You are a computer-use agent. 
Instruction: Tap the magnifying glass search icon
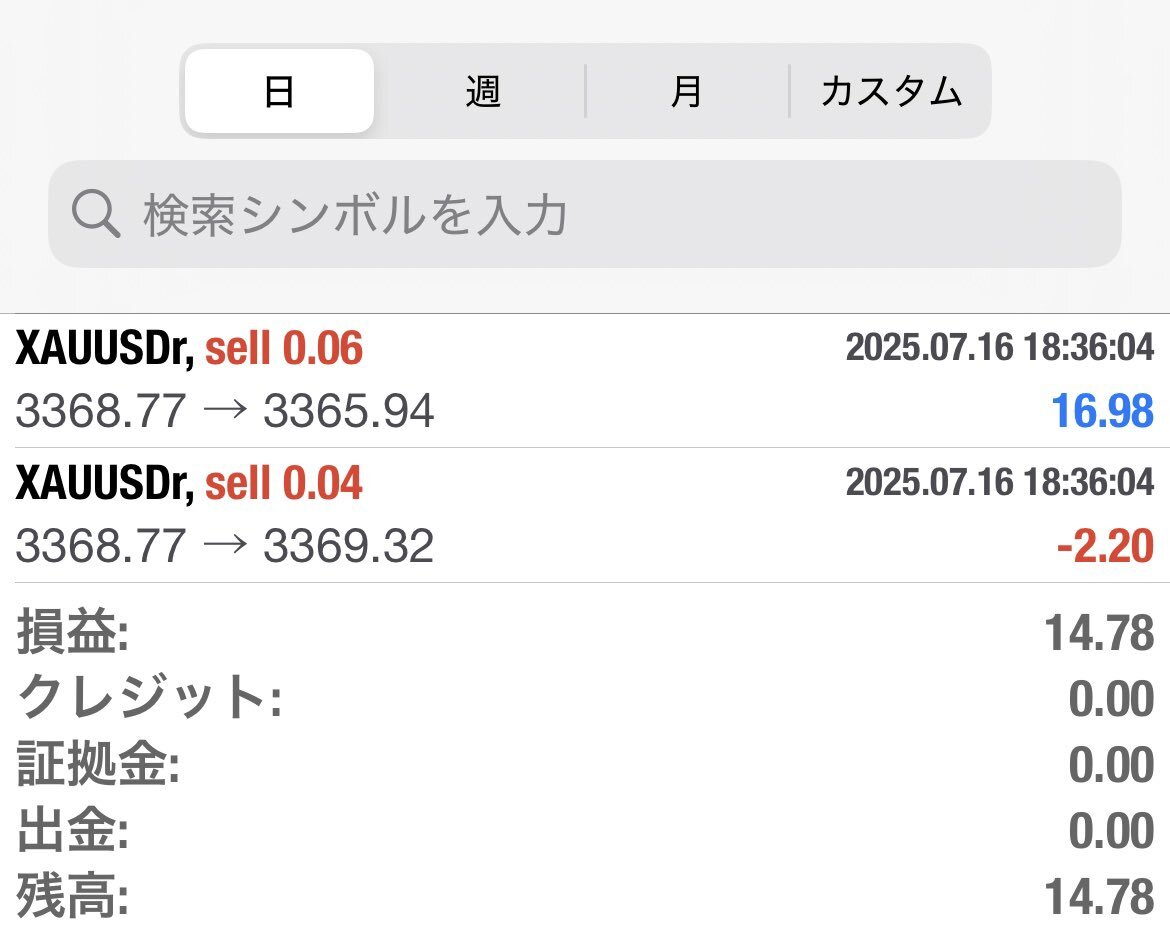(96, 213)
